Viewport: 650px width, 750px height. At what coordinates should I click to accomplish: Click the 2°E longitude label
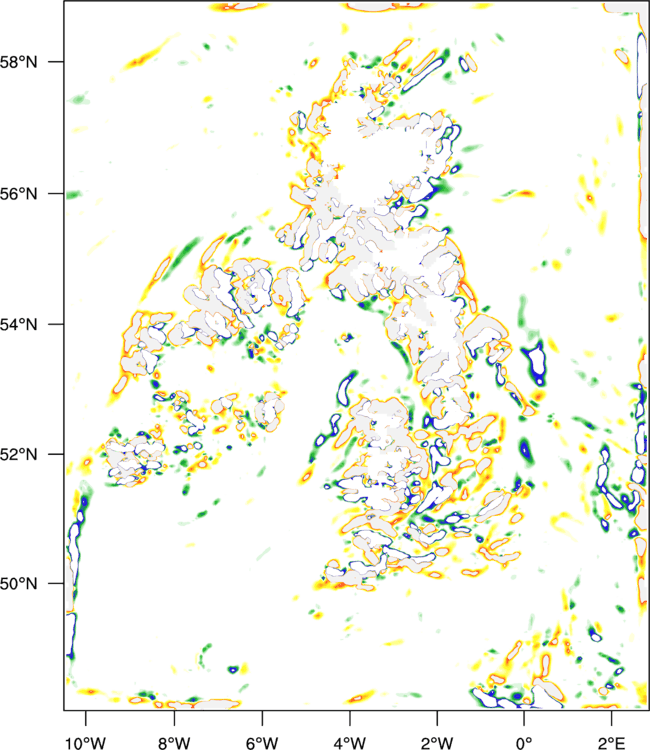612,742
